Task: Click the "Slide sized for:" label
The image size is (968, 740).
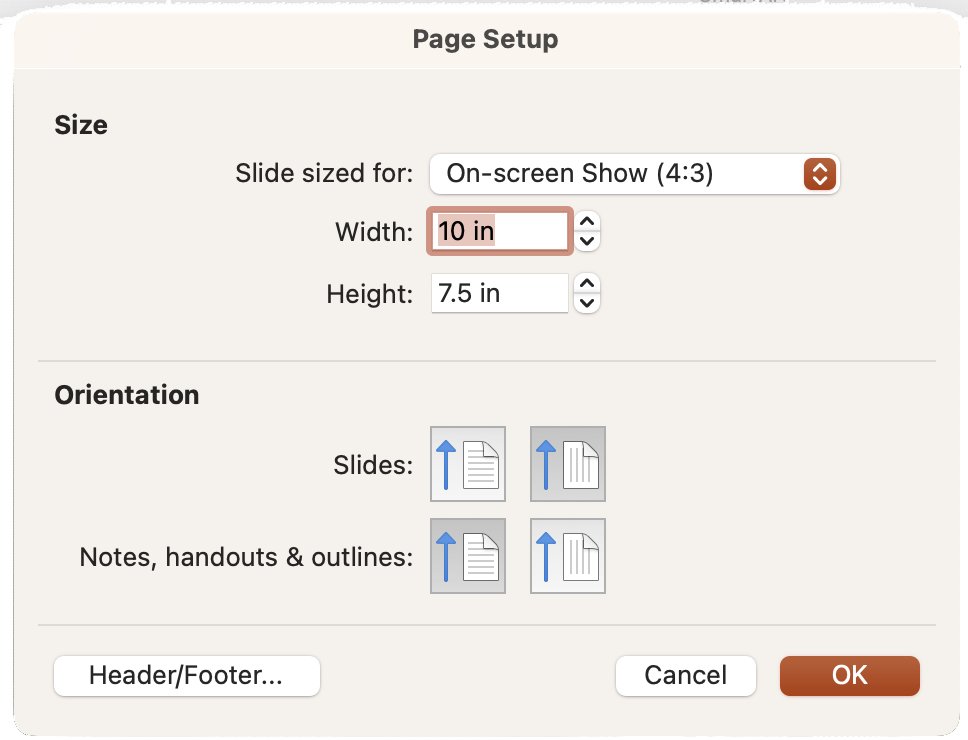Action: [x=324, y=173]
